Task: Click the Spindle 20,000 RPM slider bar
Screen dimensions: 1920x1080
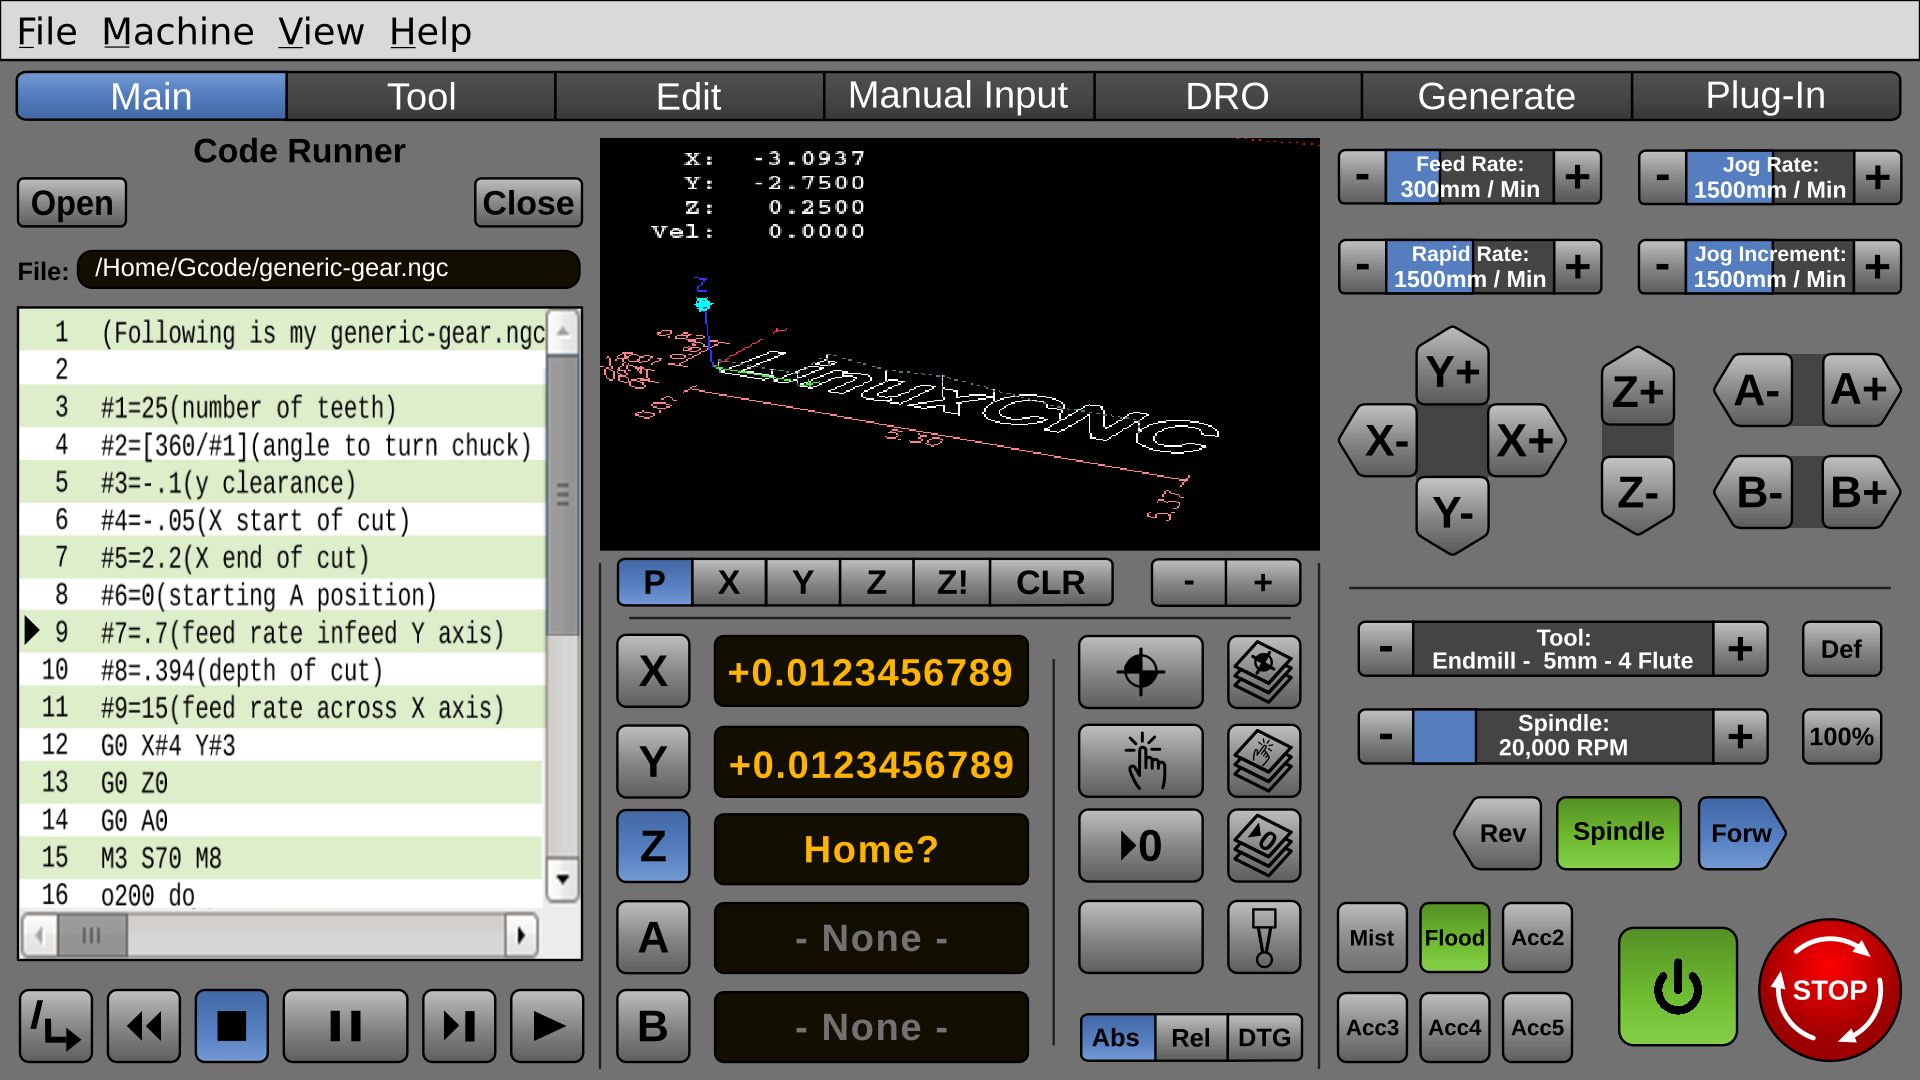Action: [x=1562, y=736]
